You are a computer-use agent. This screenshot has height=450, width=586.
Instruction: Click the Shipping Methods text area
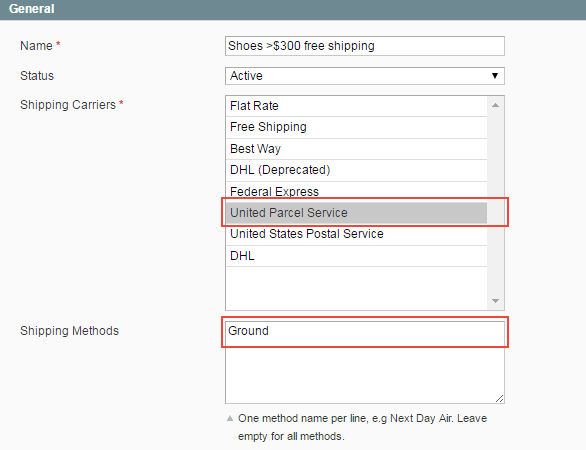coord(365,362)
